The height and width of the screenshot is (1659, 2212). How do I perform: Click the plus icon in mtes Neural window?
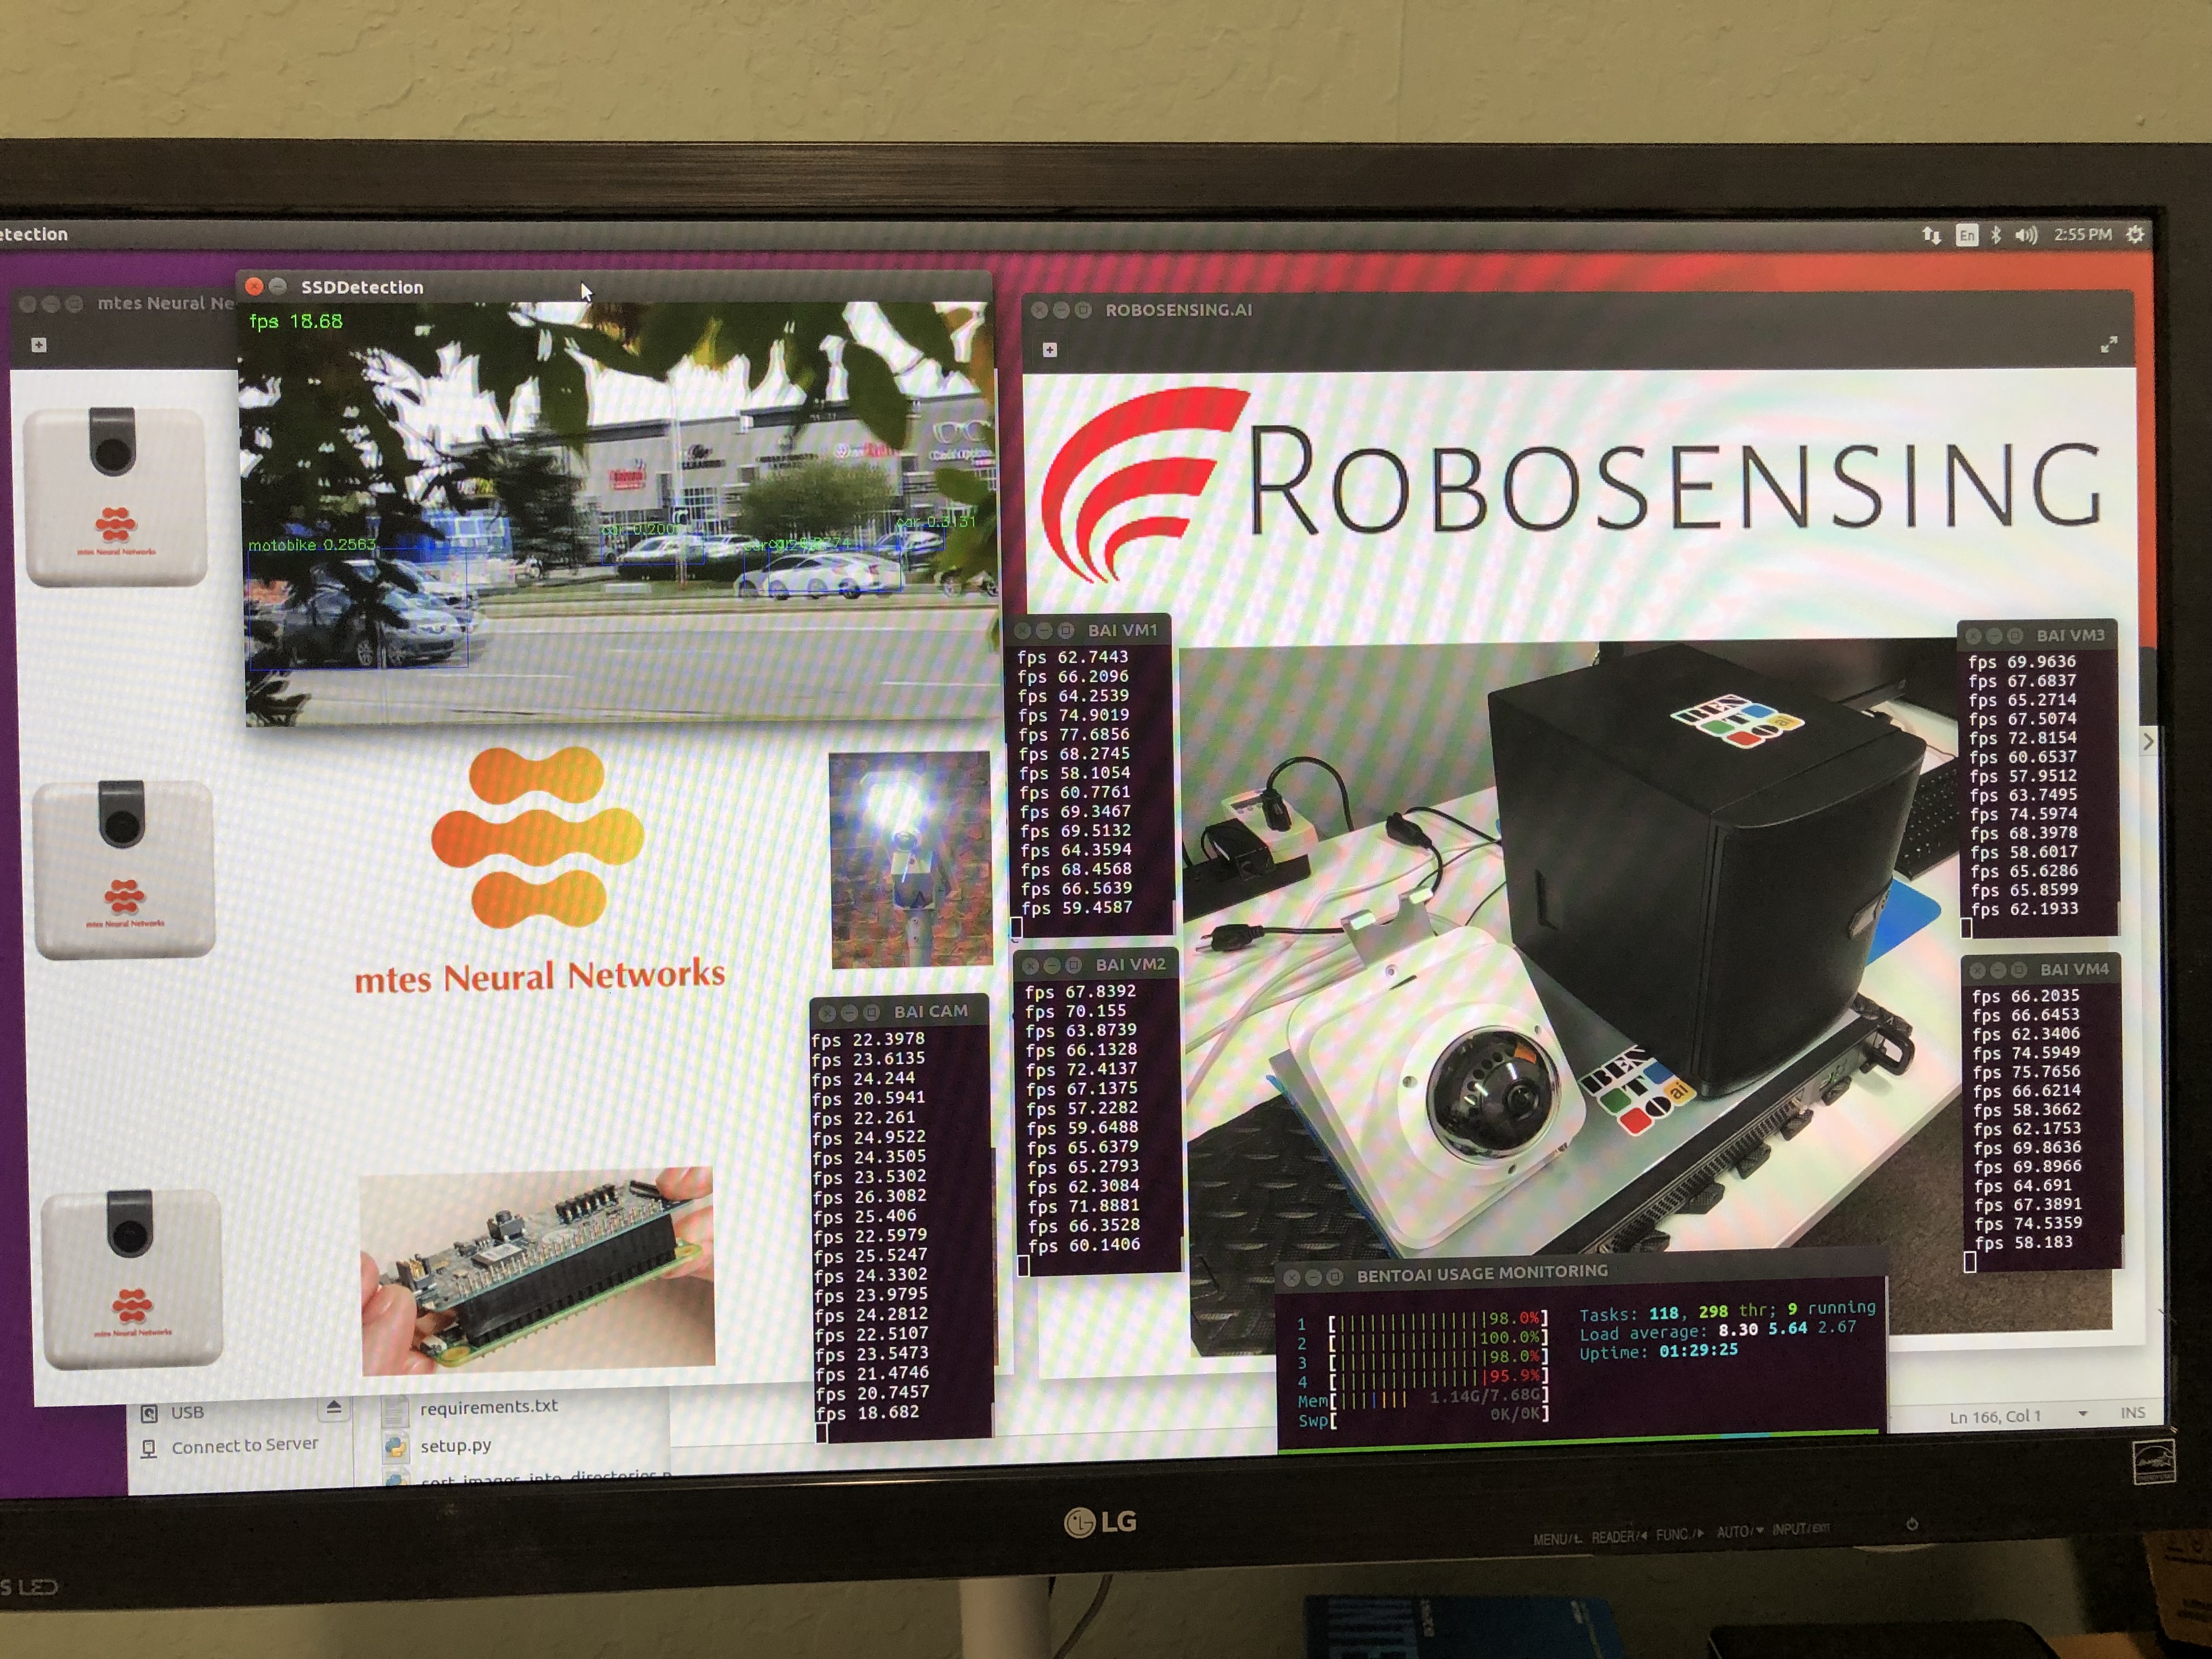(39, 345)
